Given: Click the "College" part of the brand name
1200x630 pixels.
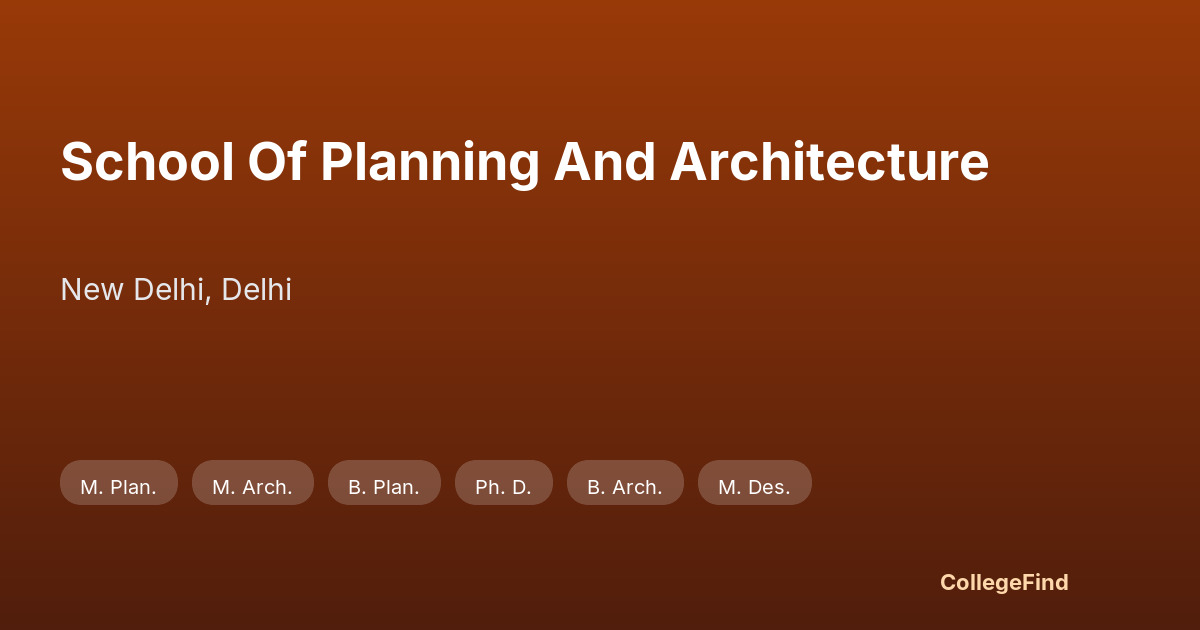Looking at the screenshot, I should [980, 582].
